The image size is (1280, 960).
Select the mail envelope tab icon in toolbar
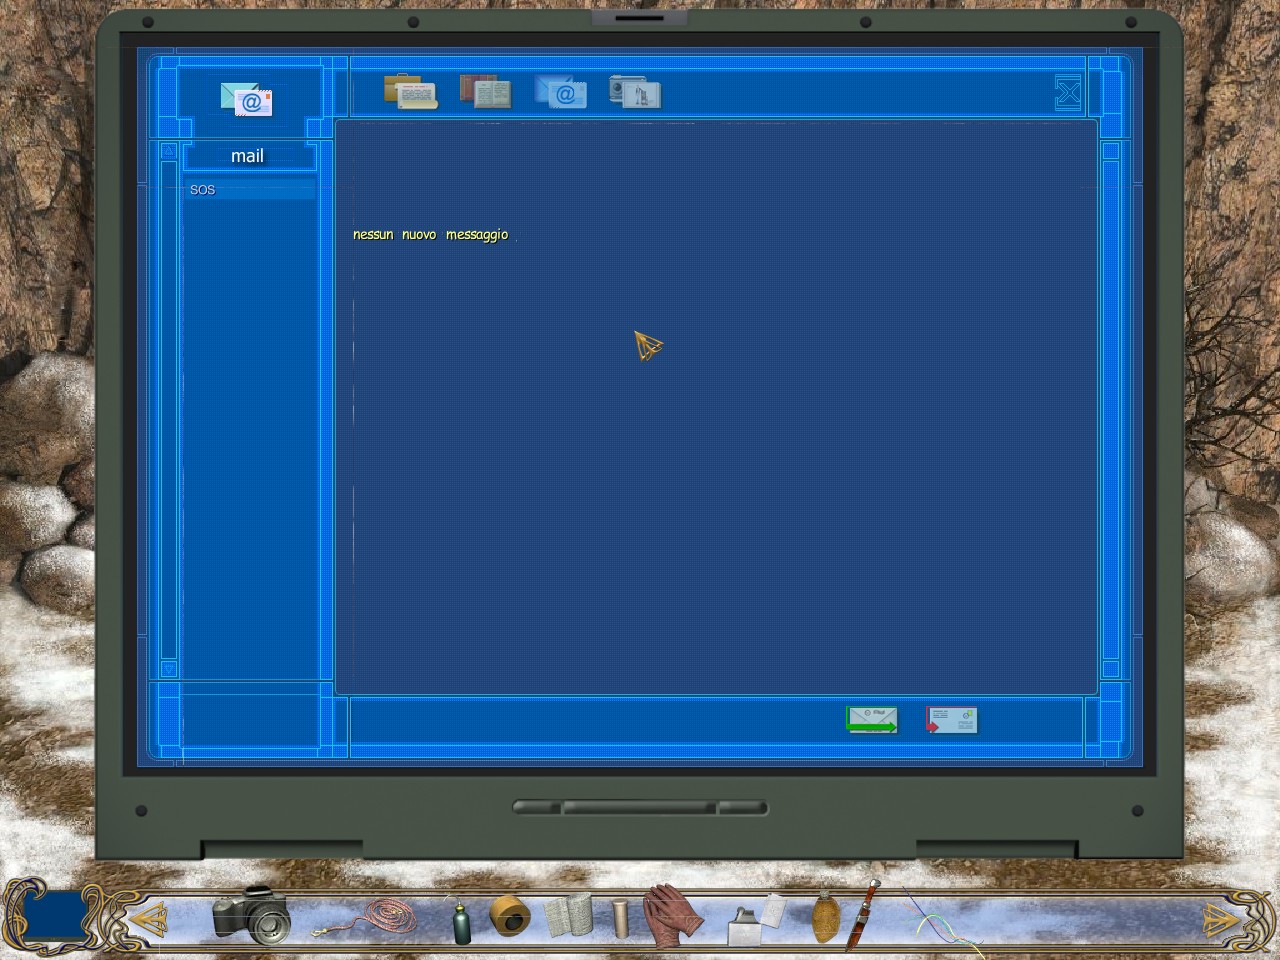[561, 92]
